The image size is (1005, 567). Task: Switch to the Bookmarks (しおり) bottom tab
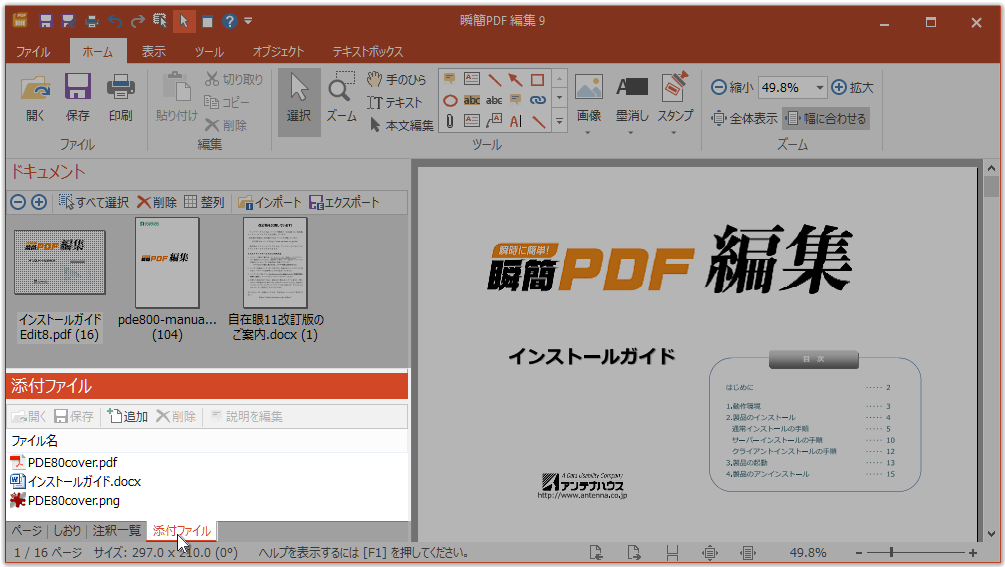[67, 530]
